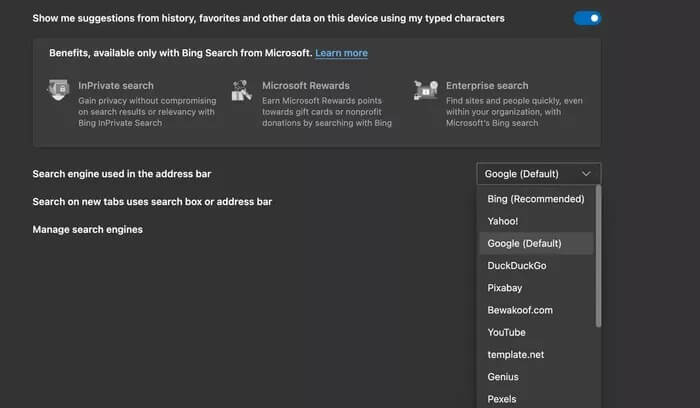This screenshot has width=700, height=408.
Task: Select Bing (Recommended) from the list
Action: point(535,199)
